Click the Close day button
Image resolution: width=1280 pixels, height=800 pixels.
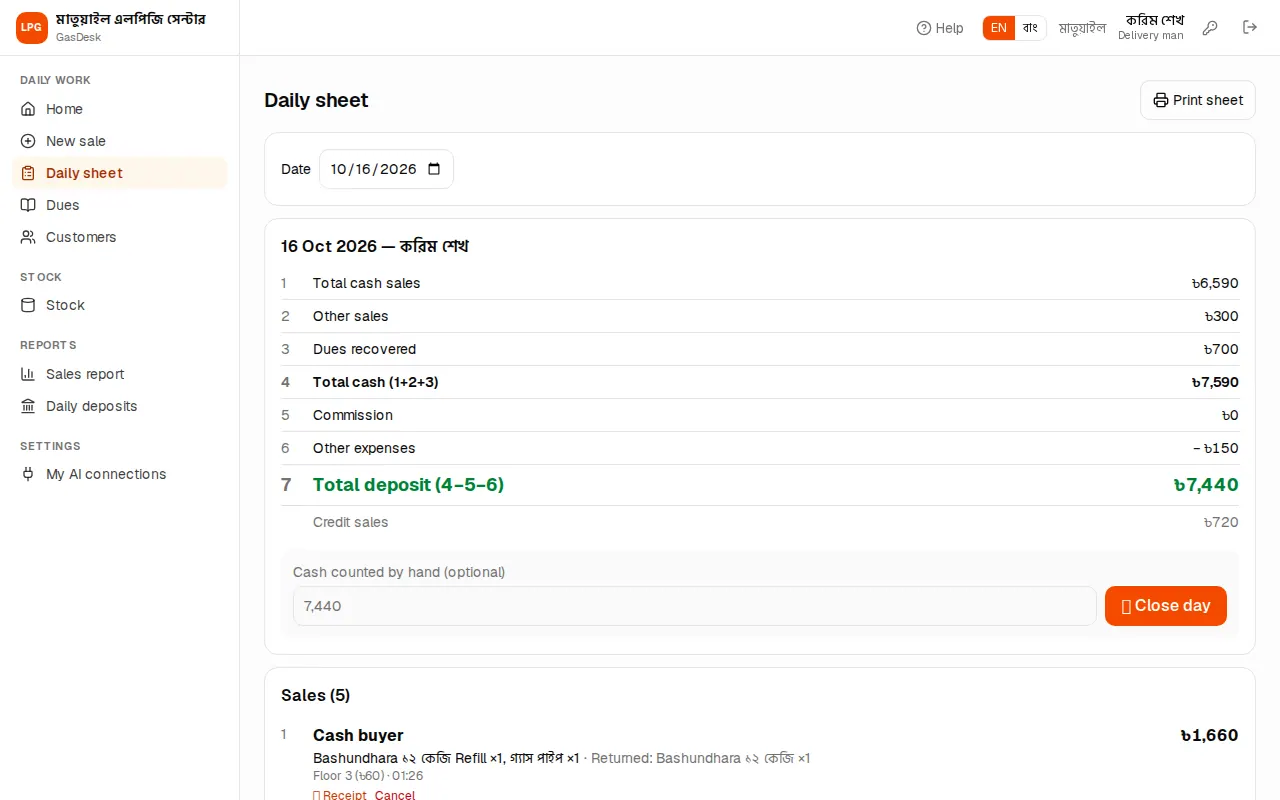pyautogui.click(x=1166, y=606)
